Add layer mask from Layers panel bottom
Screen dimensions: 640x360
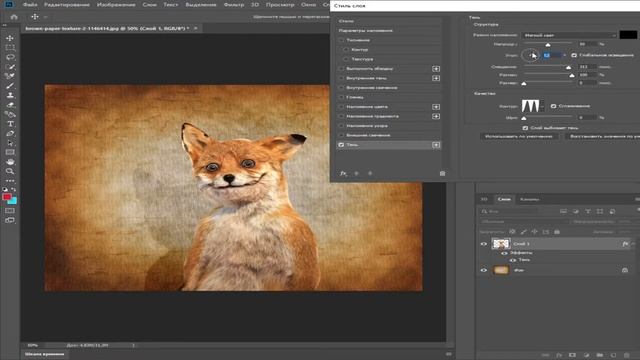[x=572, y=355]
